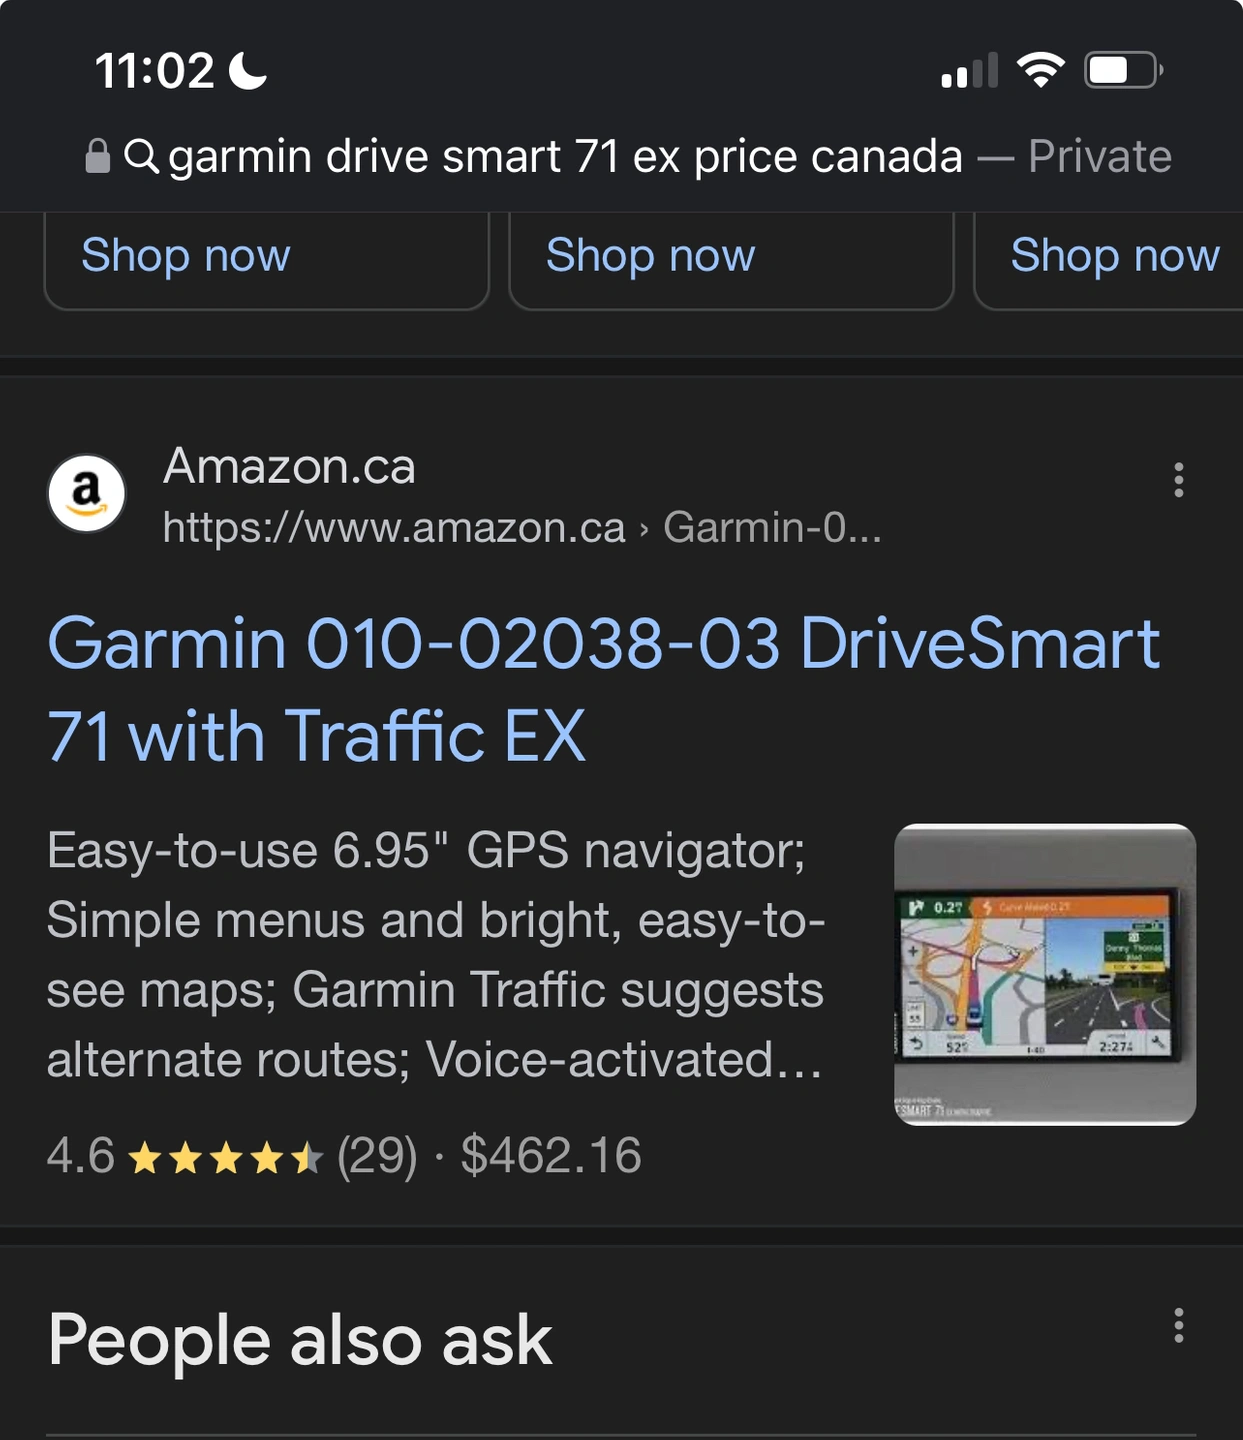The width and height of the screenshot is (1243, 1440).
Task: Click the first Shop now button
Action: (267, 258)
